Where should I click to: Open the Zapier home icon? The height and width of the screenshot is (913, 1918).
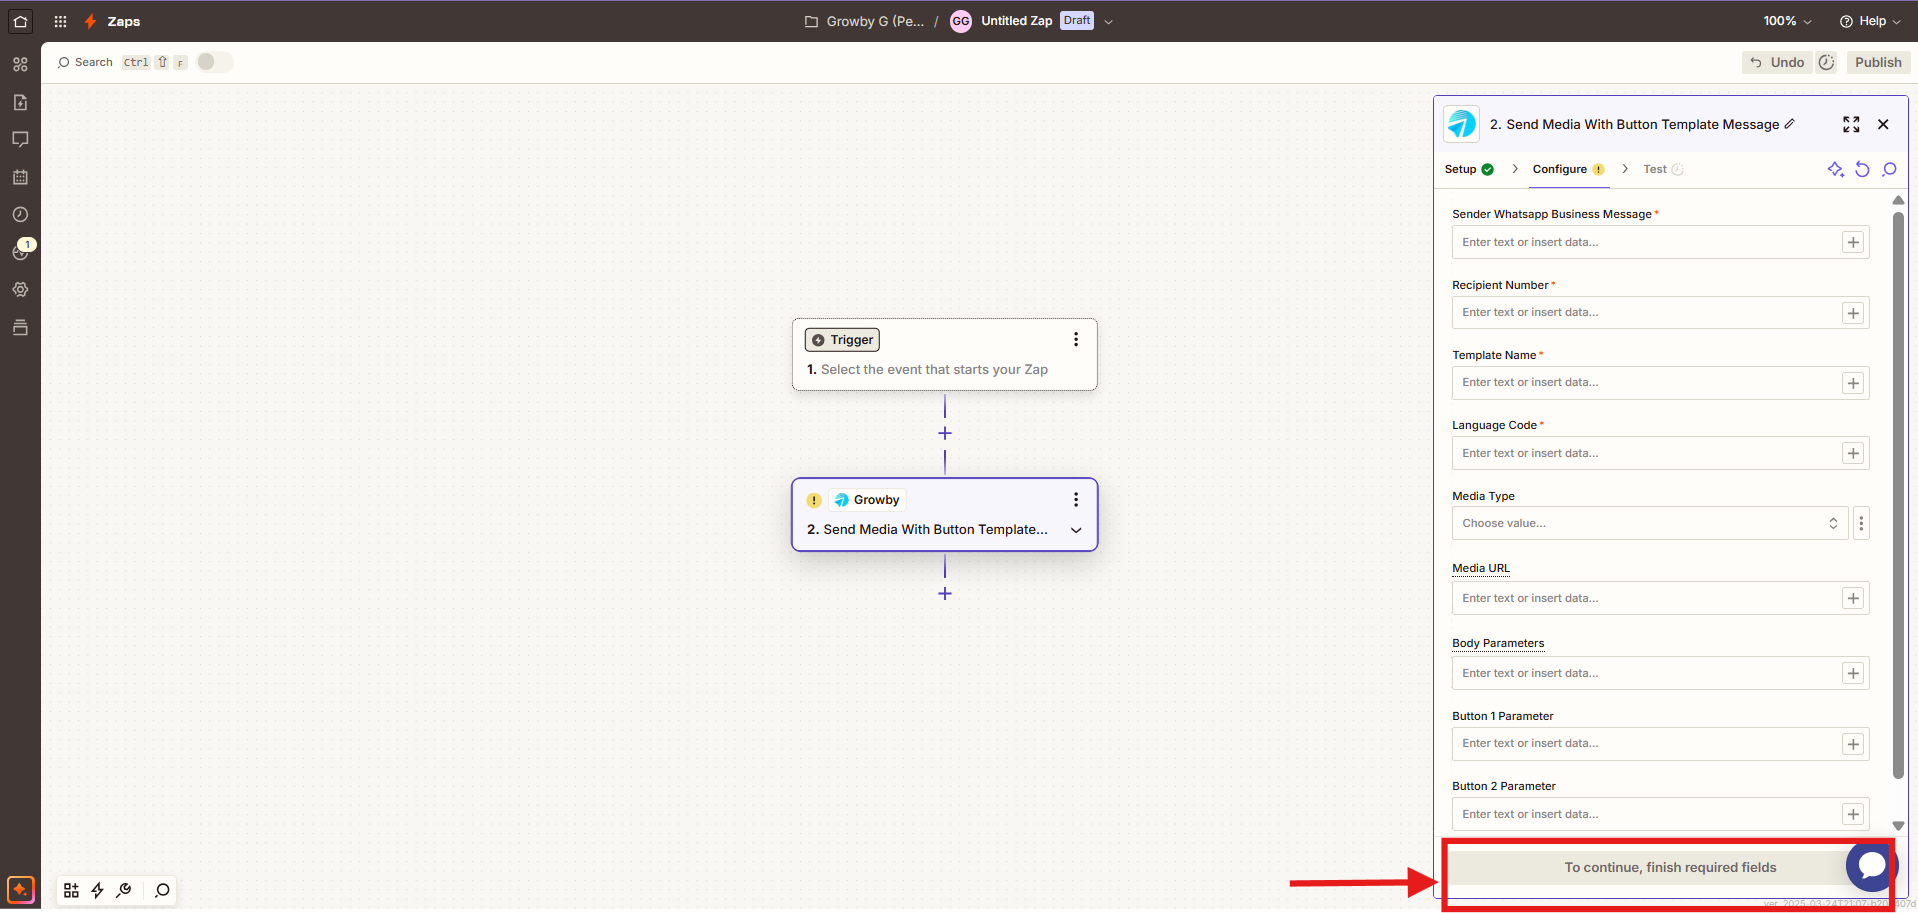[20, 21]
